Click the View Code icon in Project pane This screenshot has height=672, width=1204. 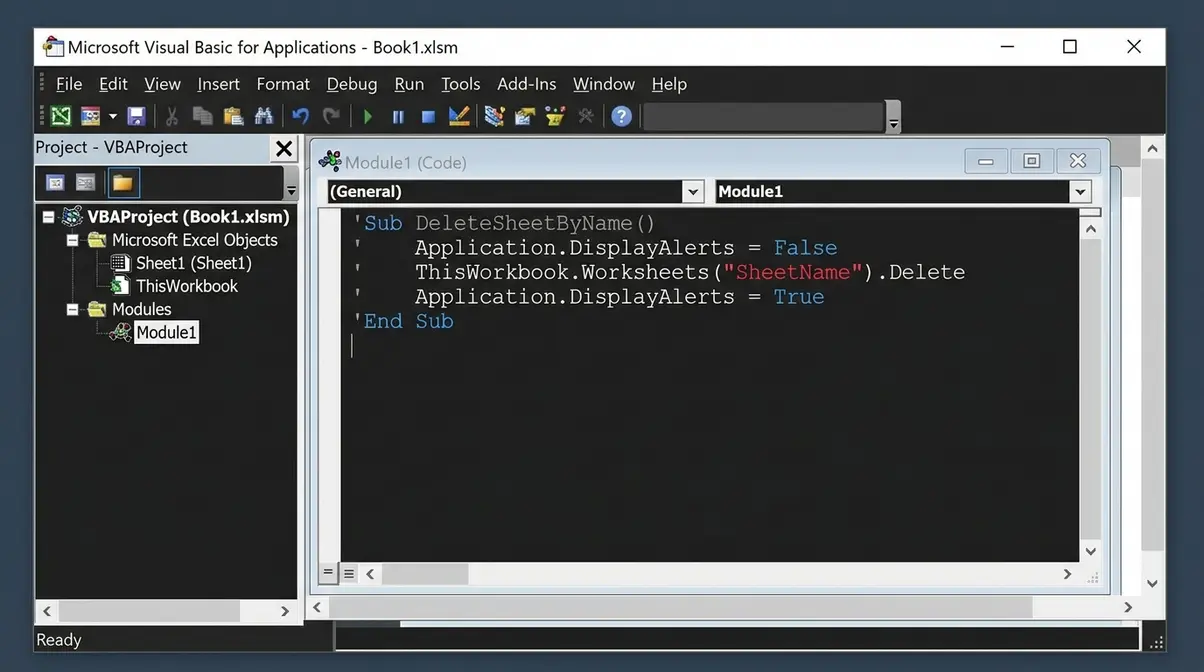pyautogui.click(x=56, y=183)
